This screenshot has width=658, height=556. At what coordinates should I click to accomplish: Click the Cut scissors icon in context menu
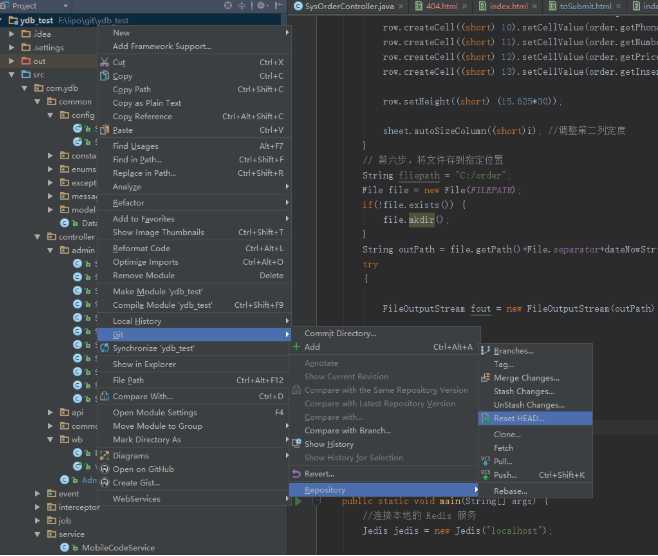pos(103,62)
